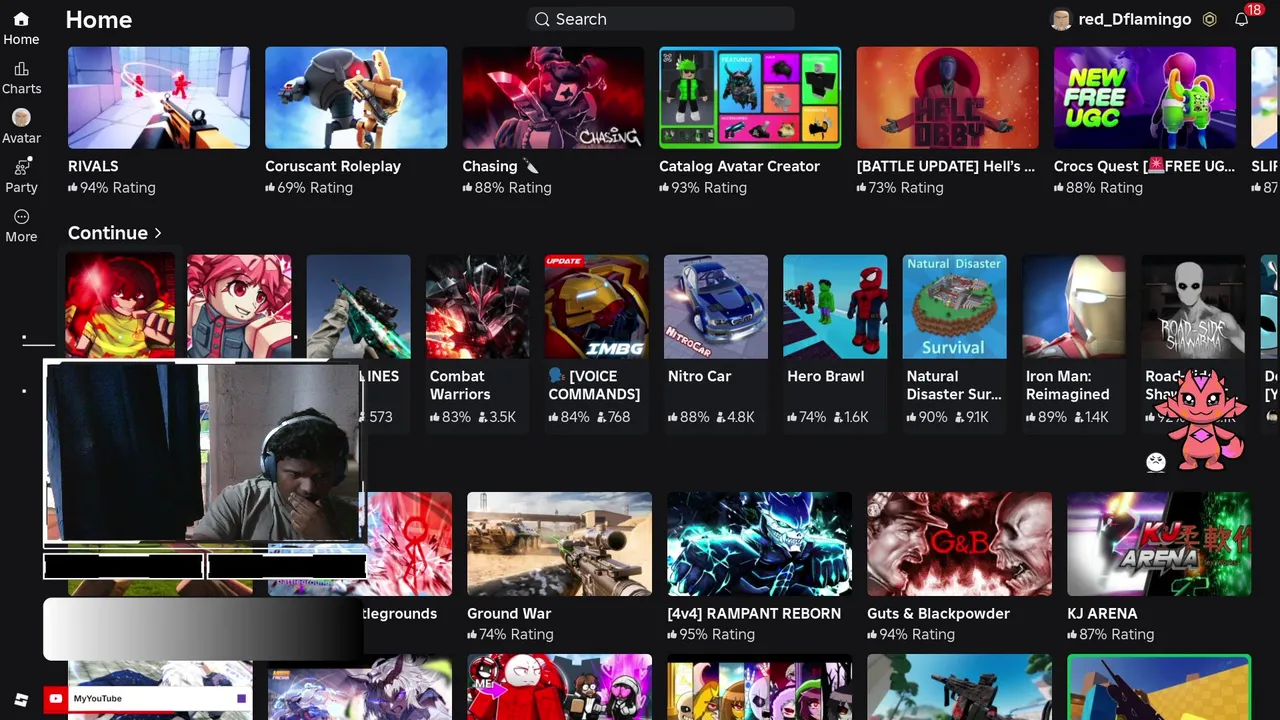Click the Windows icon at bottom-left corner
This screenshot has width=1280, height=720.
[21, 699]
